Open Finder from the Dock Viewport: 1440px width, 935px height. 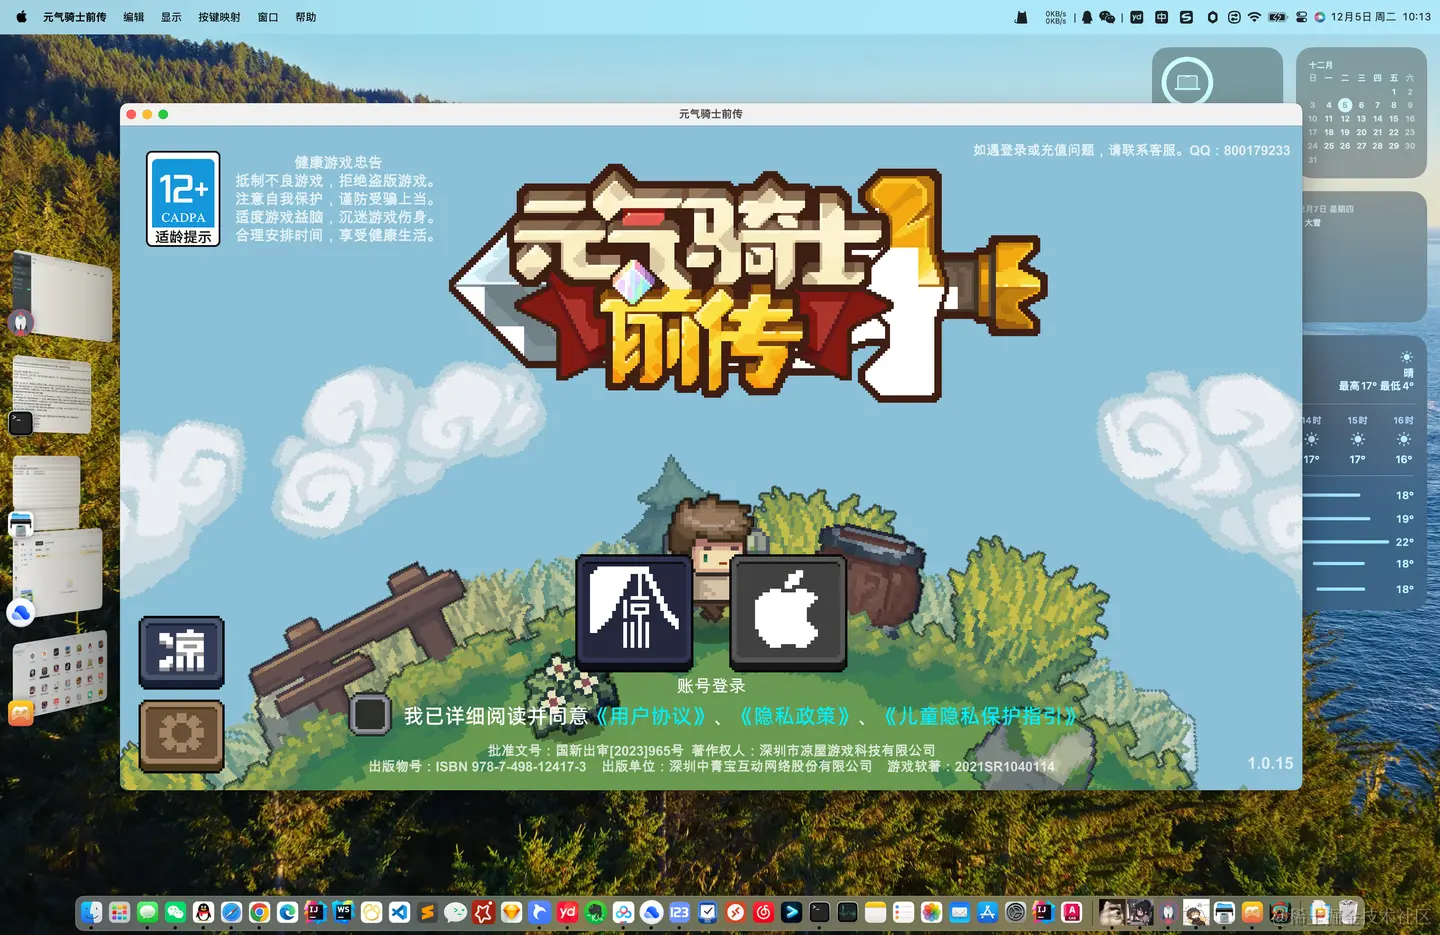(x=90, y=912)
